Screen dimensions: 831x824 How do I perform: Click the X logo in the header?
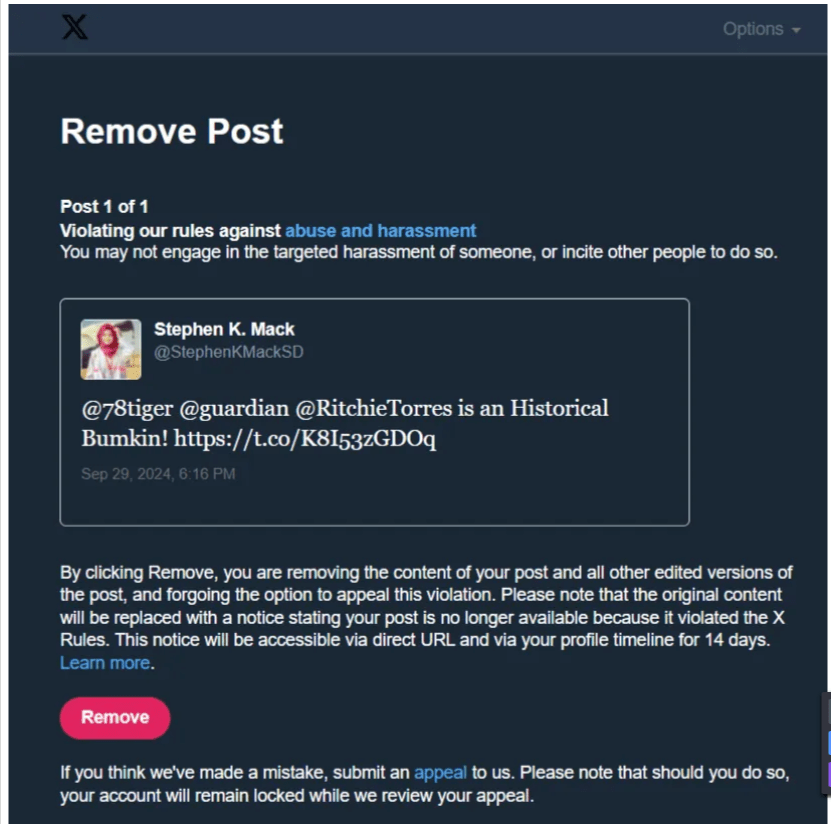pos(74,27)
